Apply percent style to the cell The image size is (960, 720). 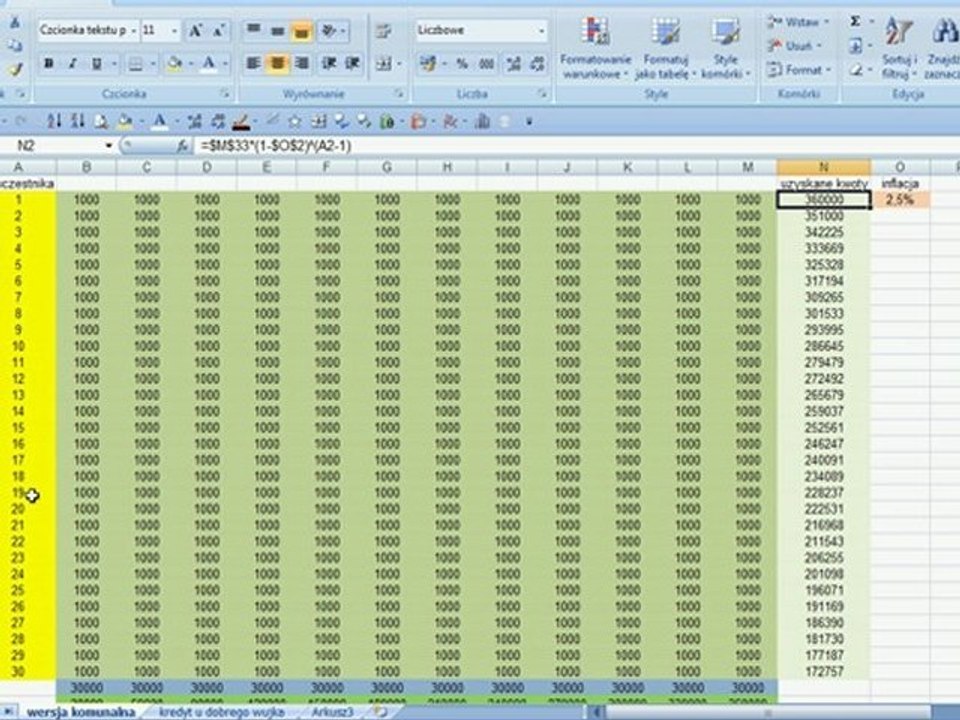pos(463,63)
